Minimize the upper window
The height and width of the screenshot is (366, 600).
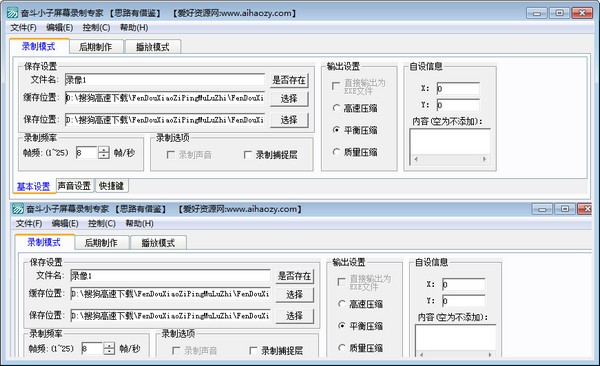(x=537, y=13)
